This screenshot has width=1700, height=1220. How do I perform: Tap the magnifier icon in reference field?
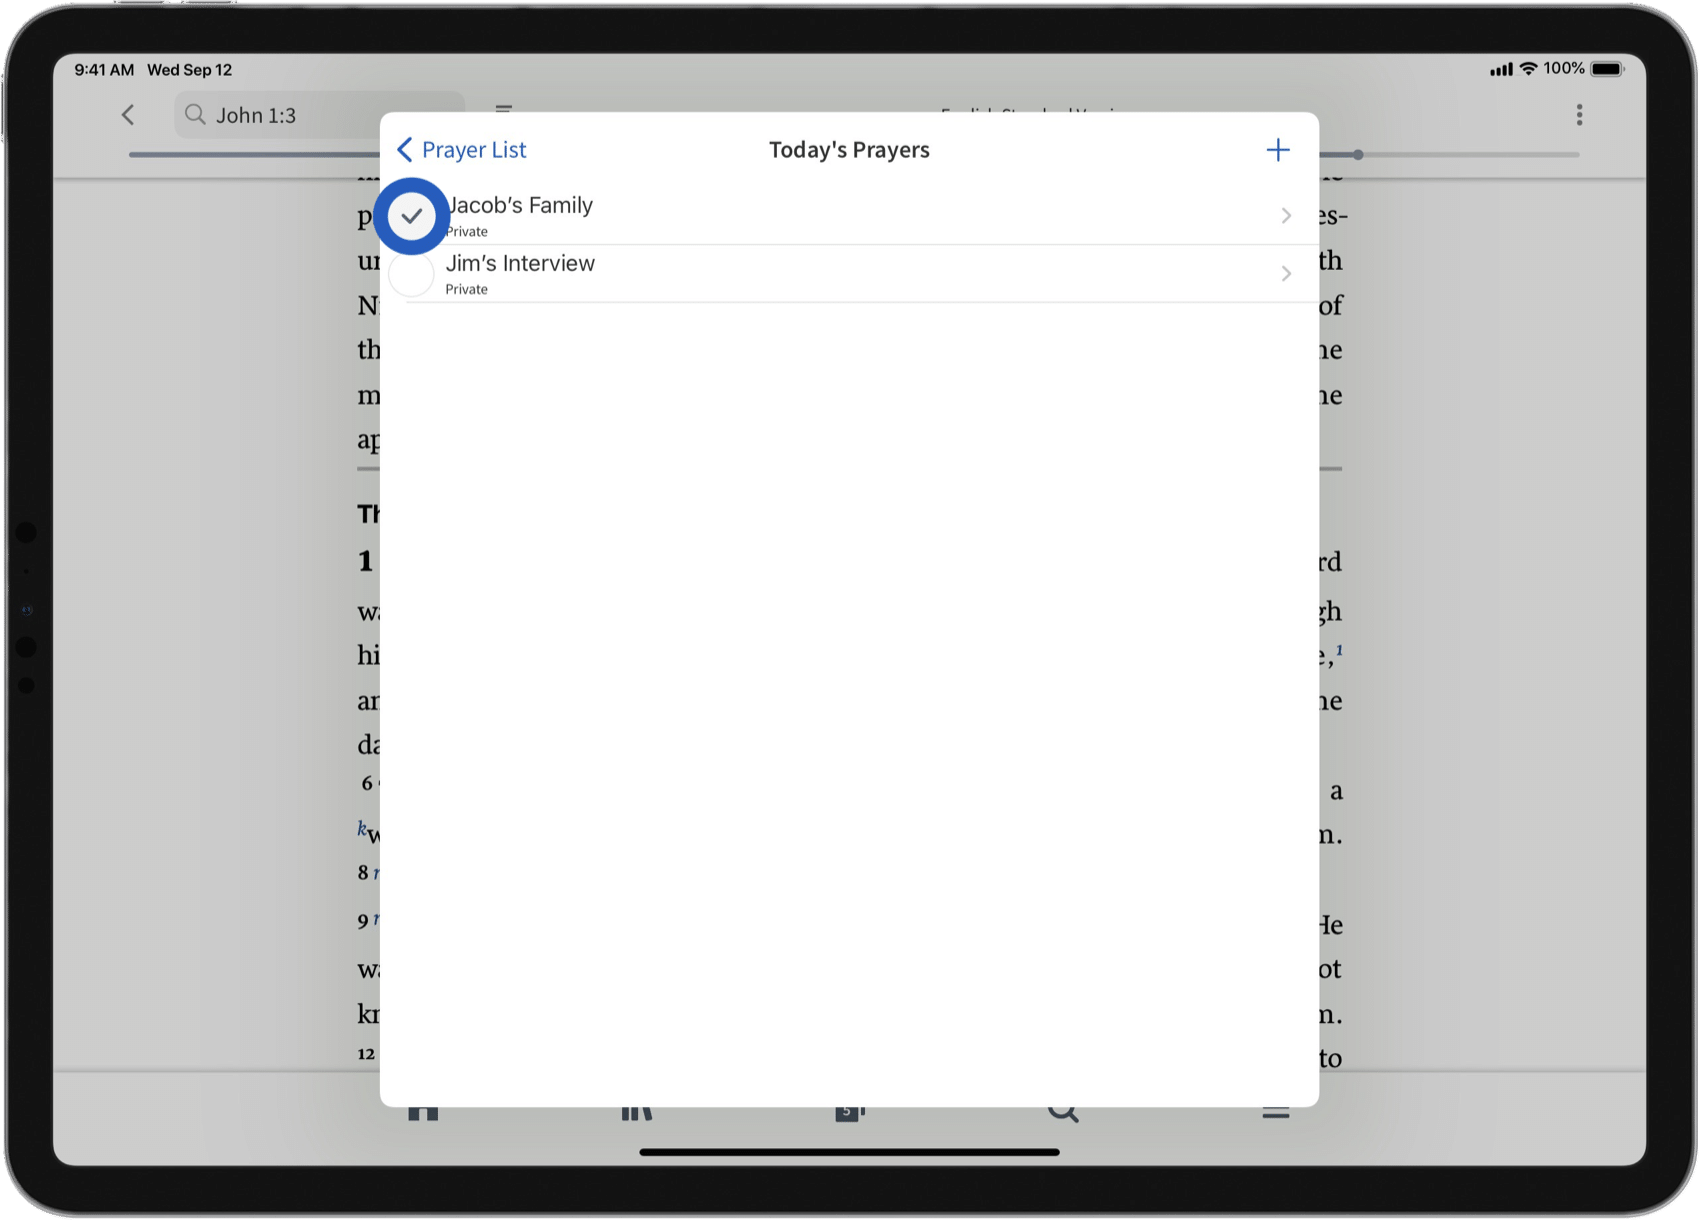pyautogui.click(x=195, y=115)
